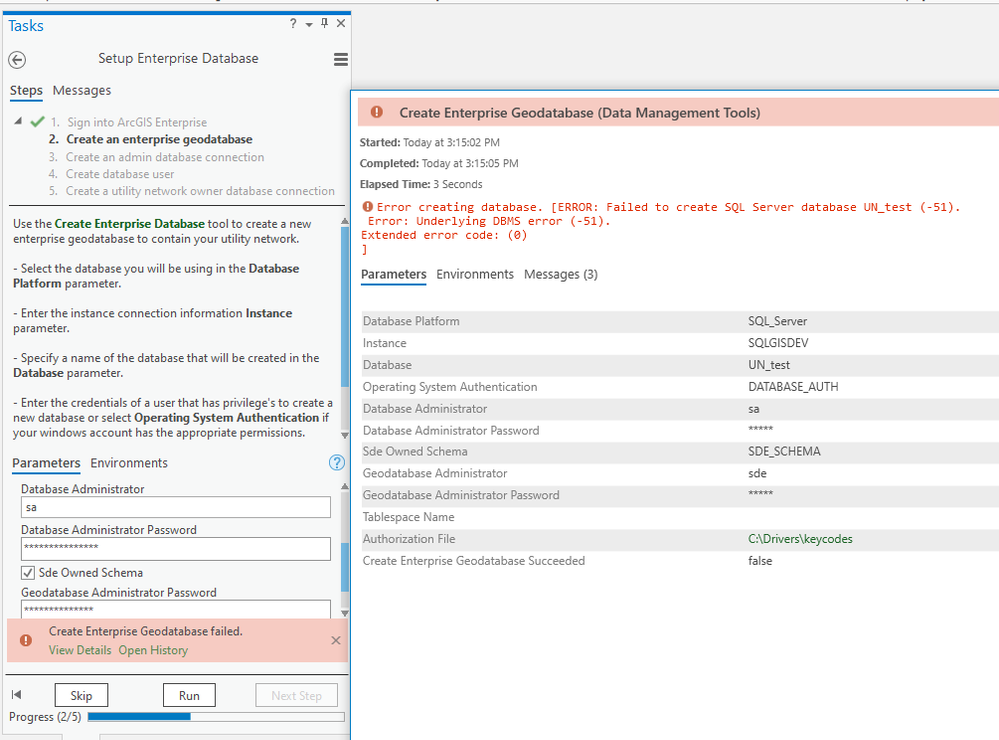999x740 pixels.
Task: Open the Tasks pane hamburger menu
Action: pyautogui.click(x=341, y=59)
